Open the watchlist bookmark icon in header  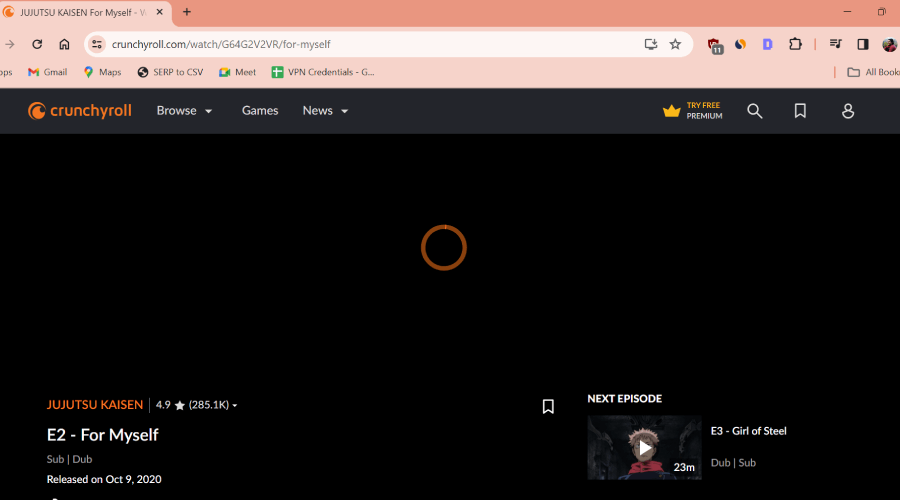click(x=800, y=111)
